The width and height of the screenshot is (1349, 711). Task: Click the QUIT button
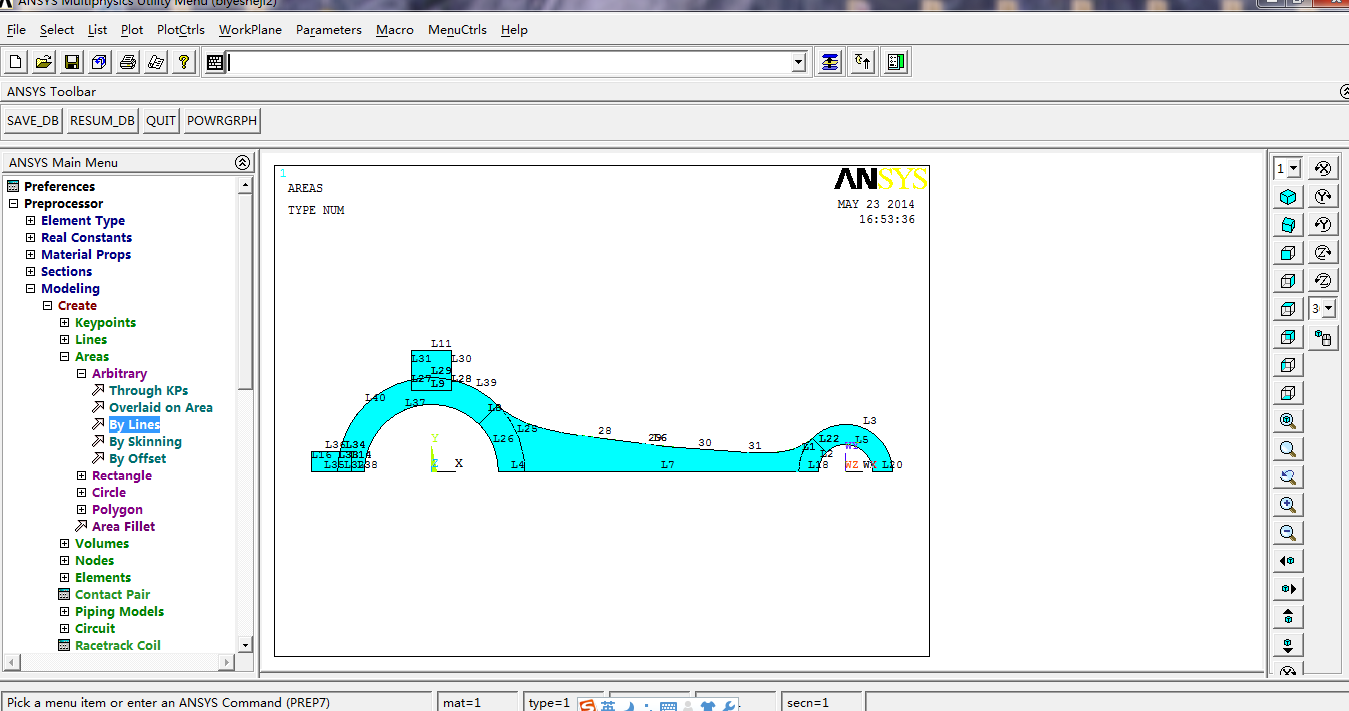[x=161, y=121]
